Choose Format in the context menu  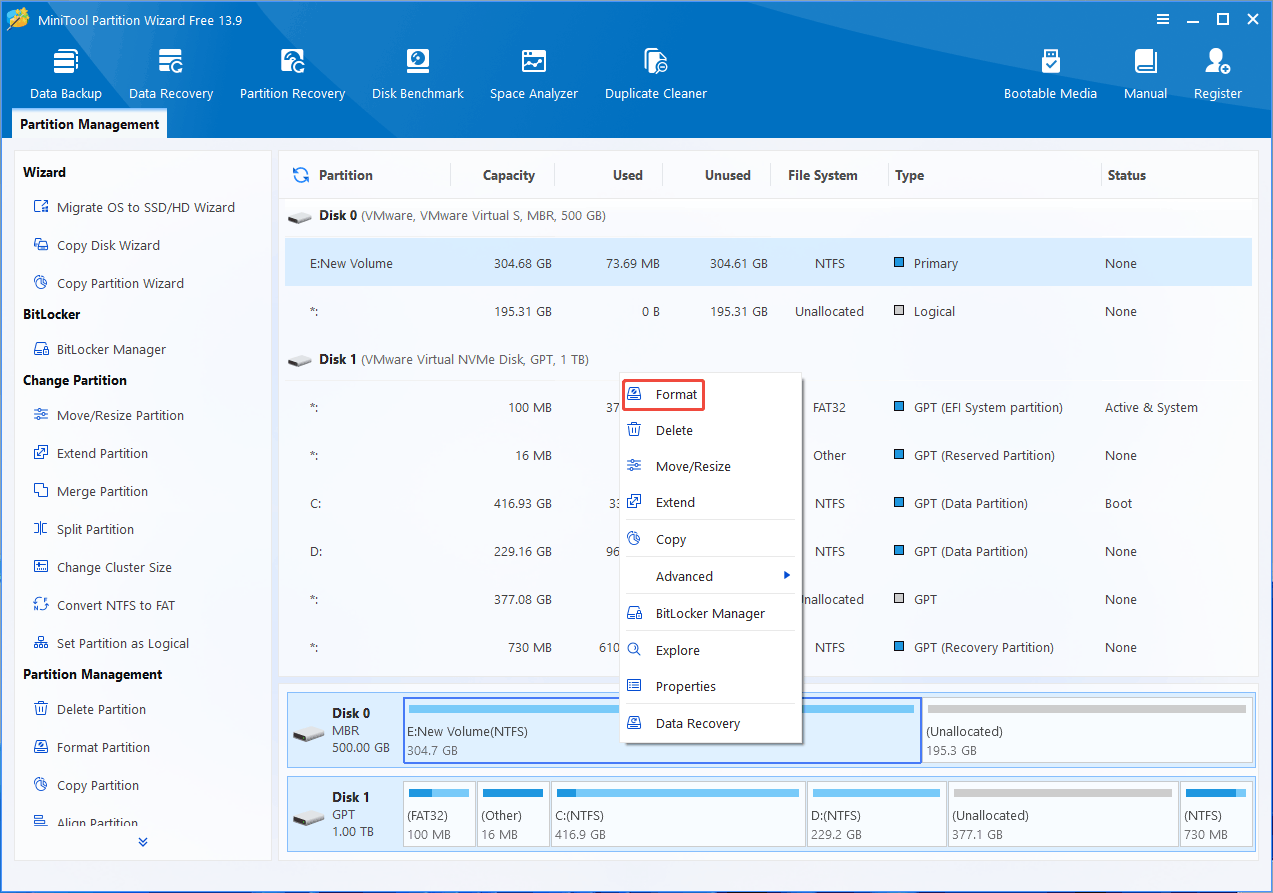[x=711, y=394]
